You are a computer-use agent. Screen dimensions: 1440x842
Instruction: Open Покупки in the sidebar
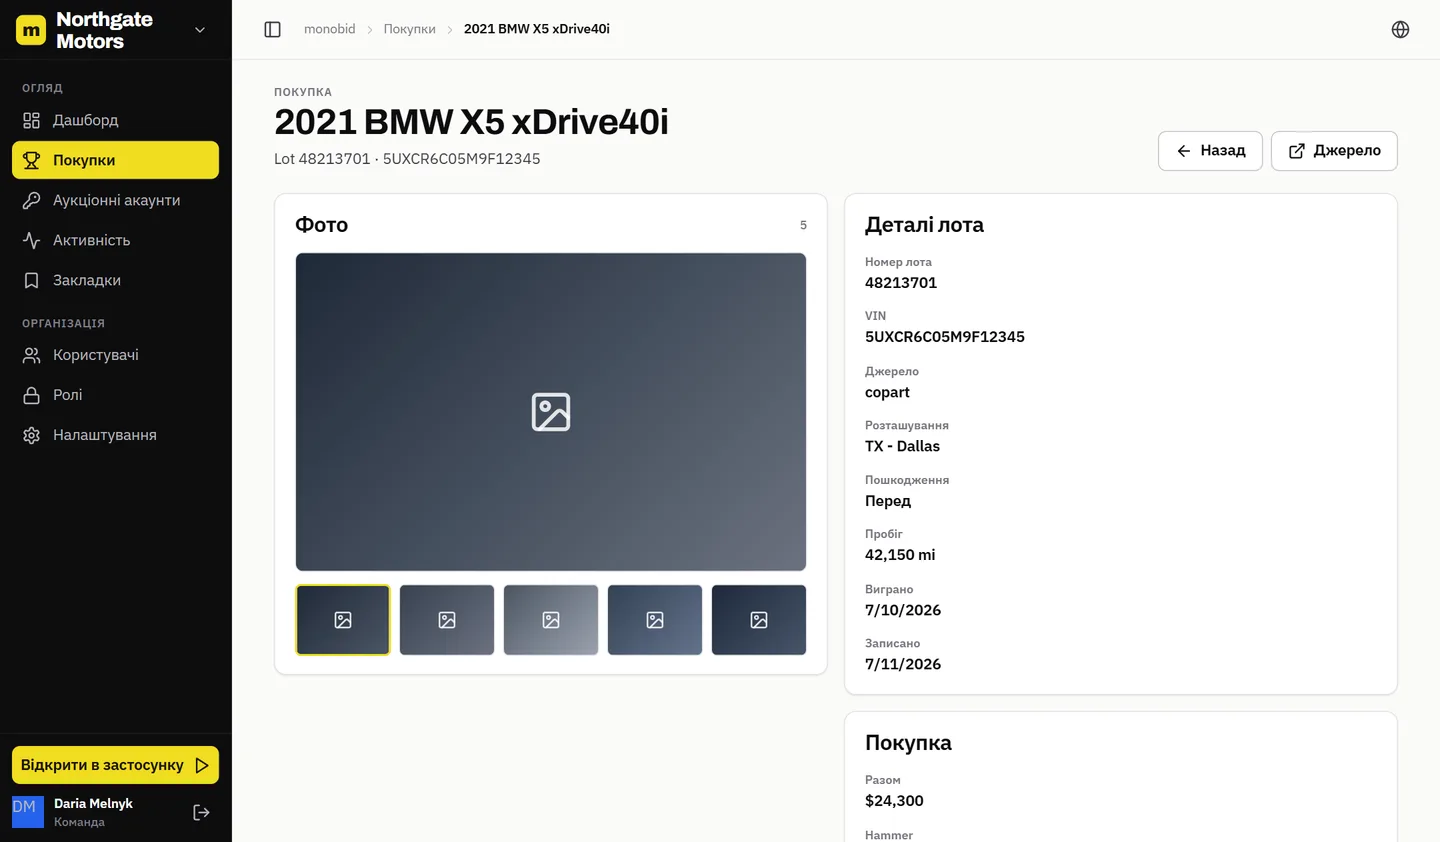(x=115, y=160)
